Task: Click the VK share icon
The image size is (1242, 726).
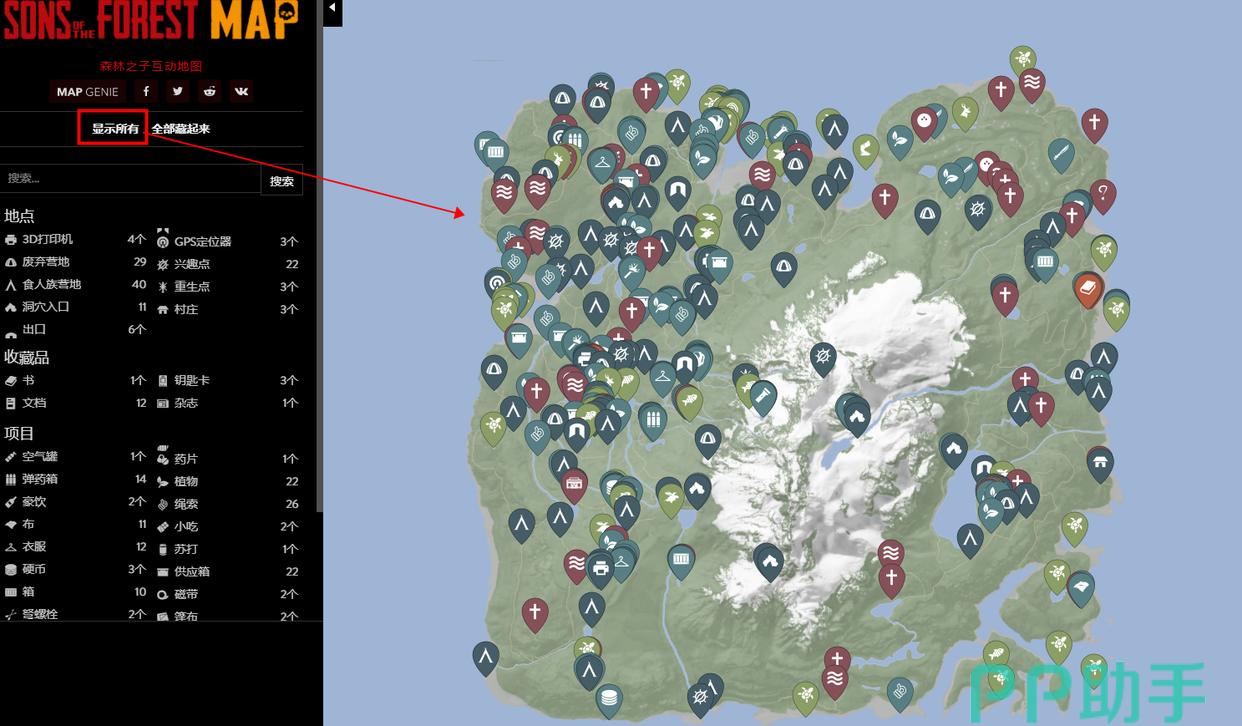Action: click(241, 91)
